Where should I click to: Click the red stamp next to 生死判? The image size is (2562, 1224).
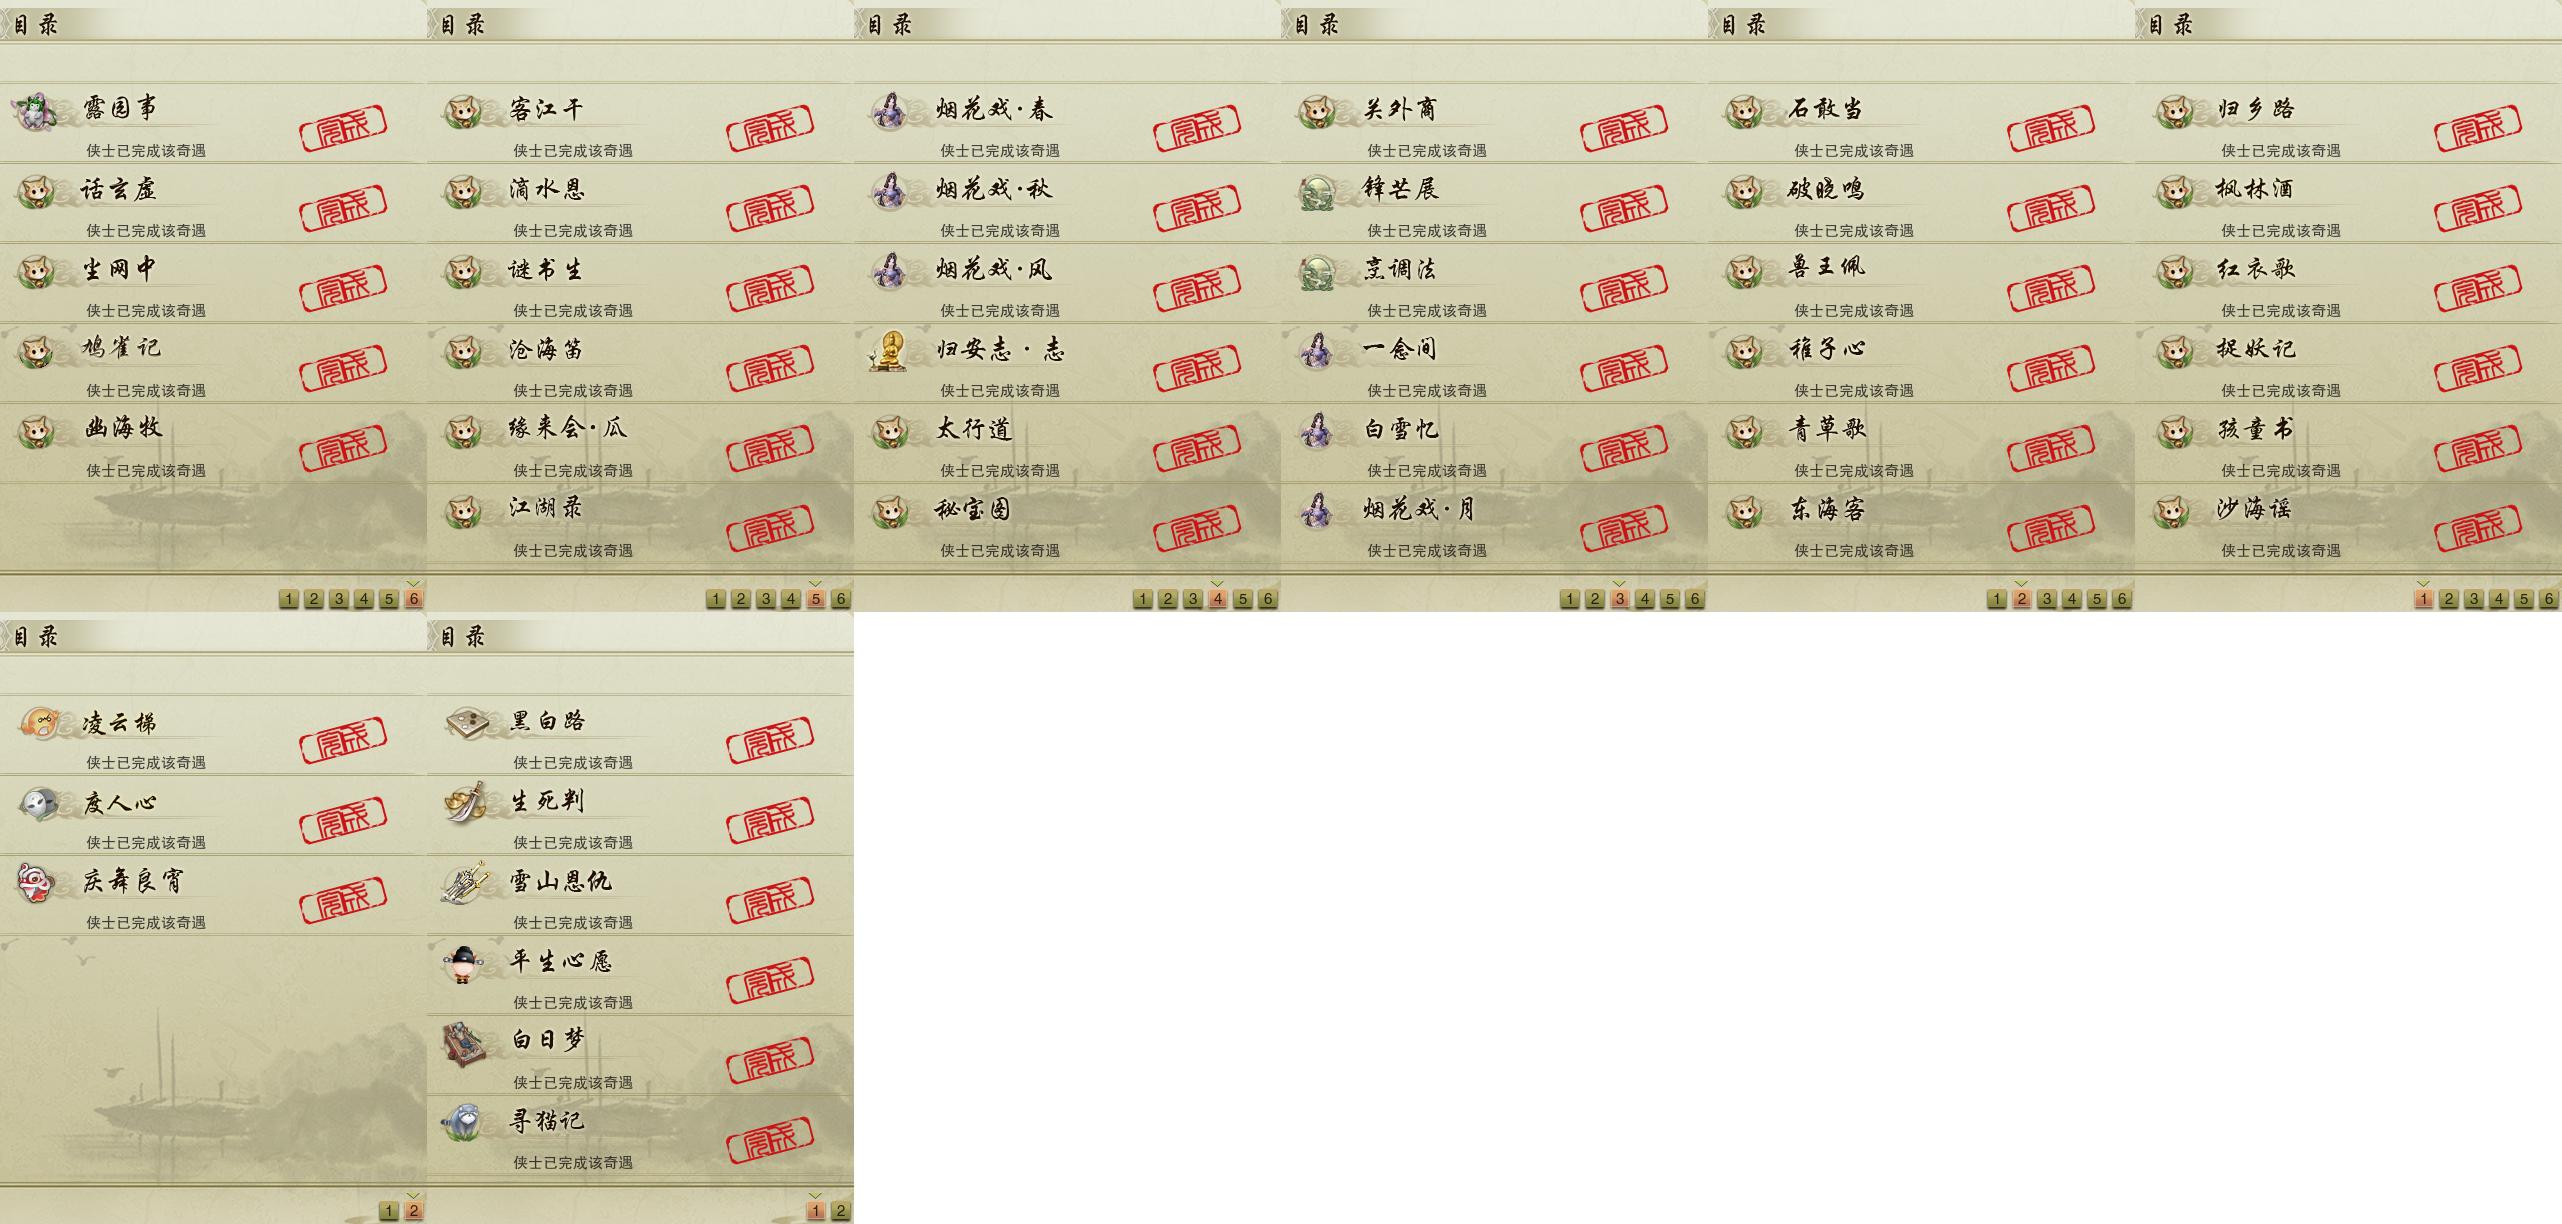pos(770,822)
